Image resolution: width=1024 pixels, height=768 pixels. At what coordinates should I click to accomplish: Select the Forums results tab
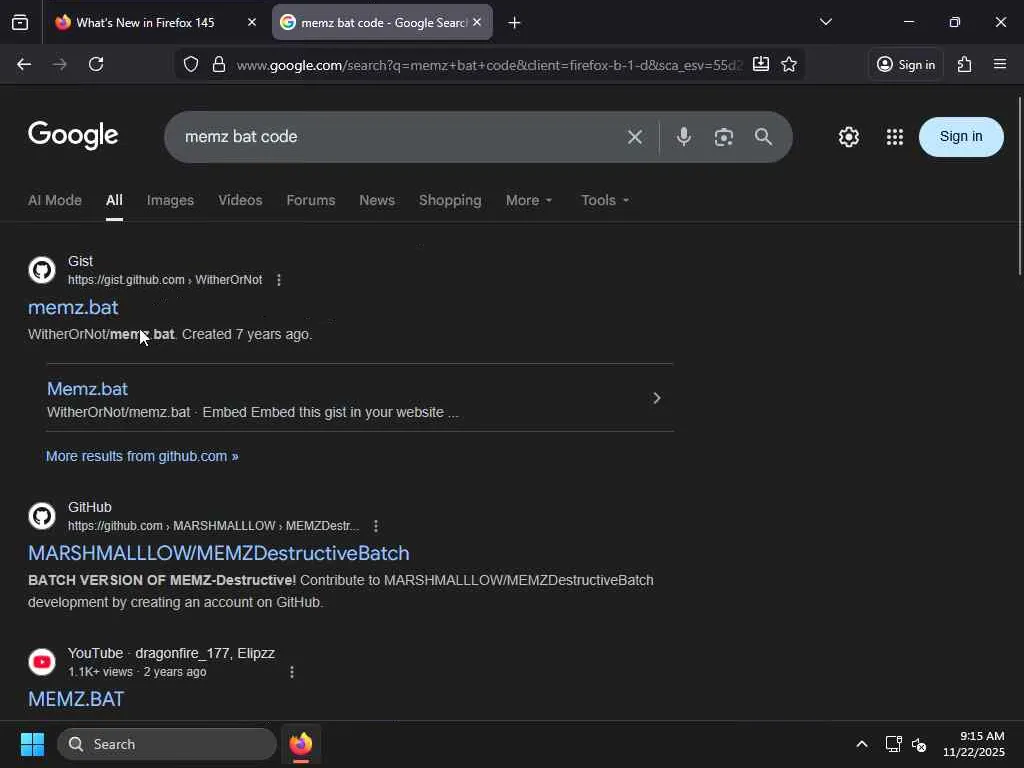pos(311,200)
